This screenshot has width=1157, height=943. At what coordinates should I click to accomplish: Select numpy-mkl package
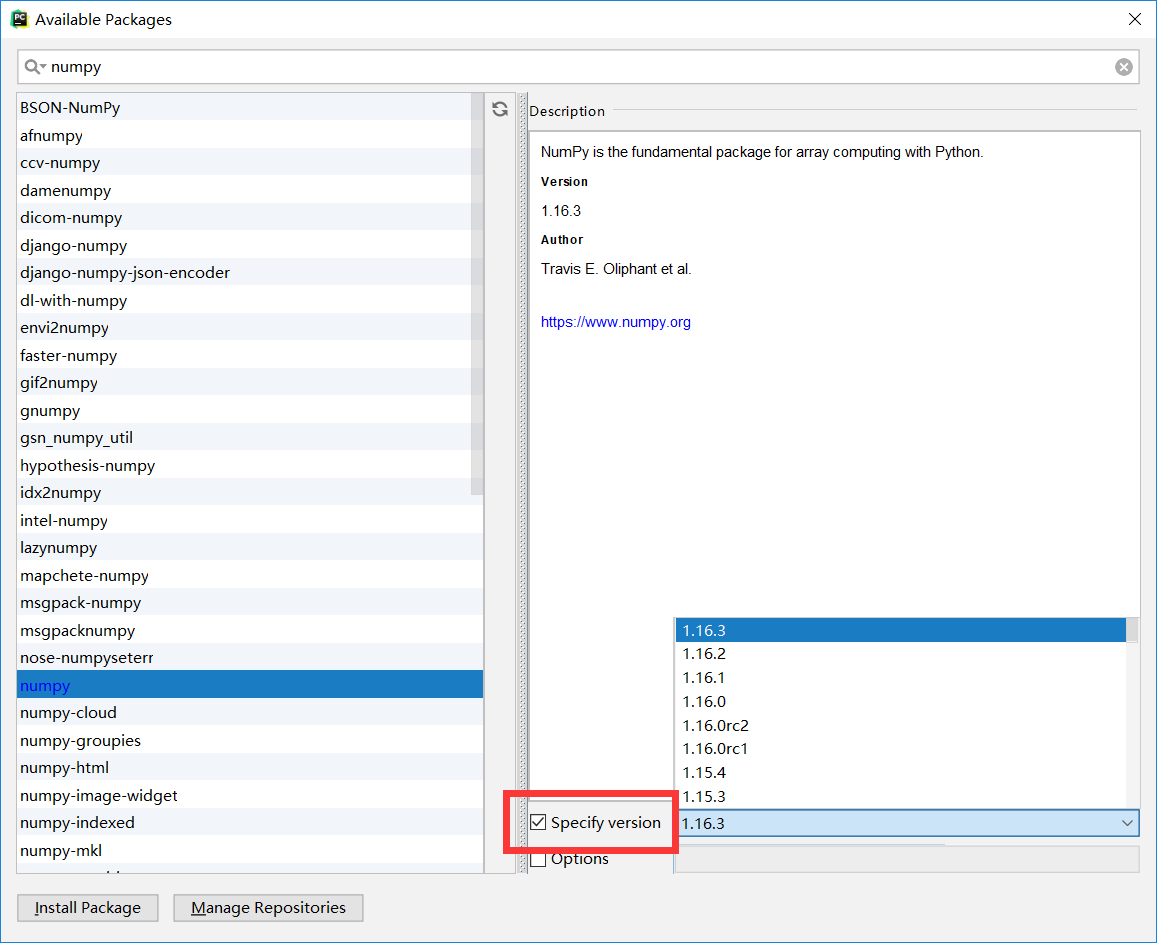click(x=250, y=850)
